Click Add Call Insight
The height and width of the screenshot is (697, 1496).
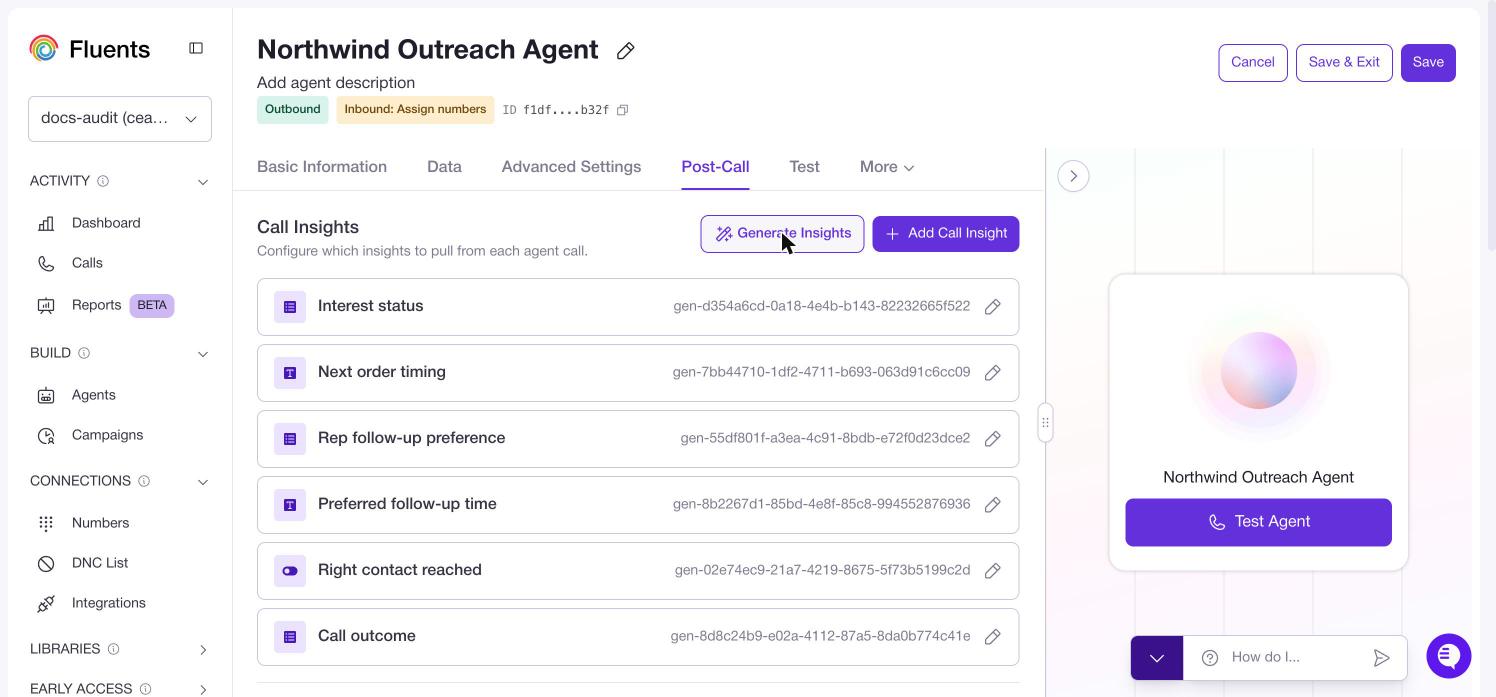click(946, 234)
